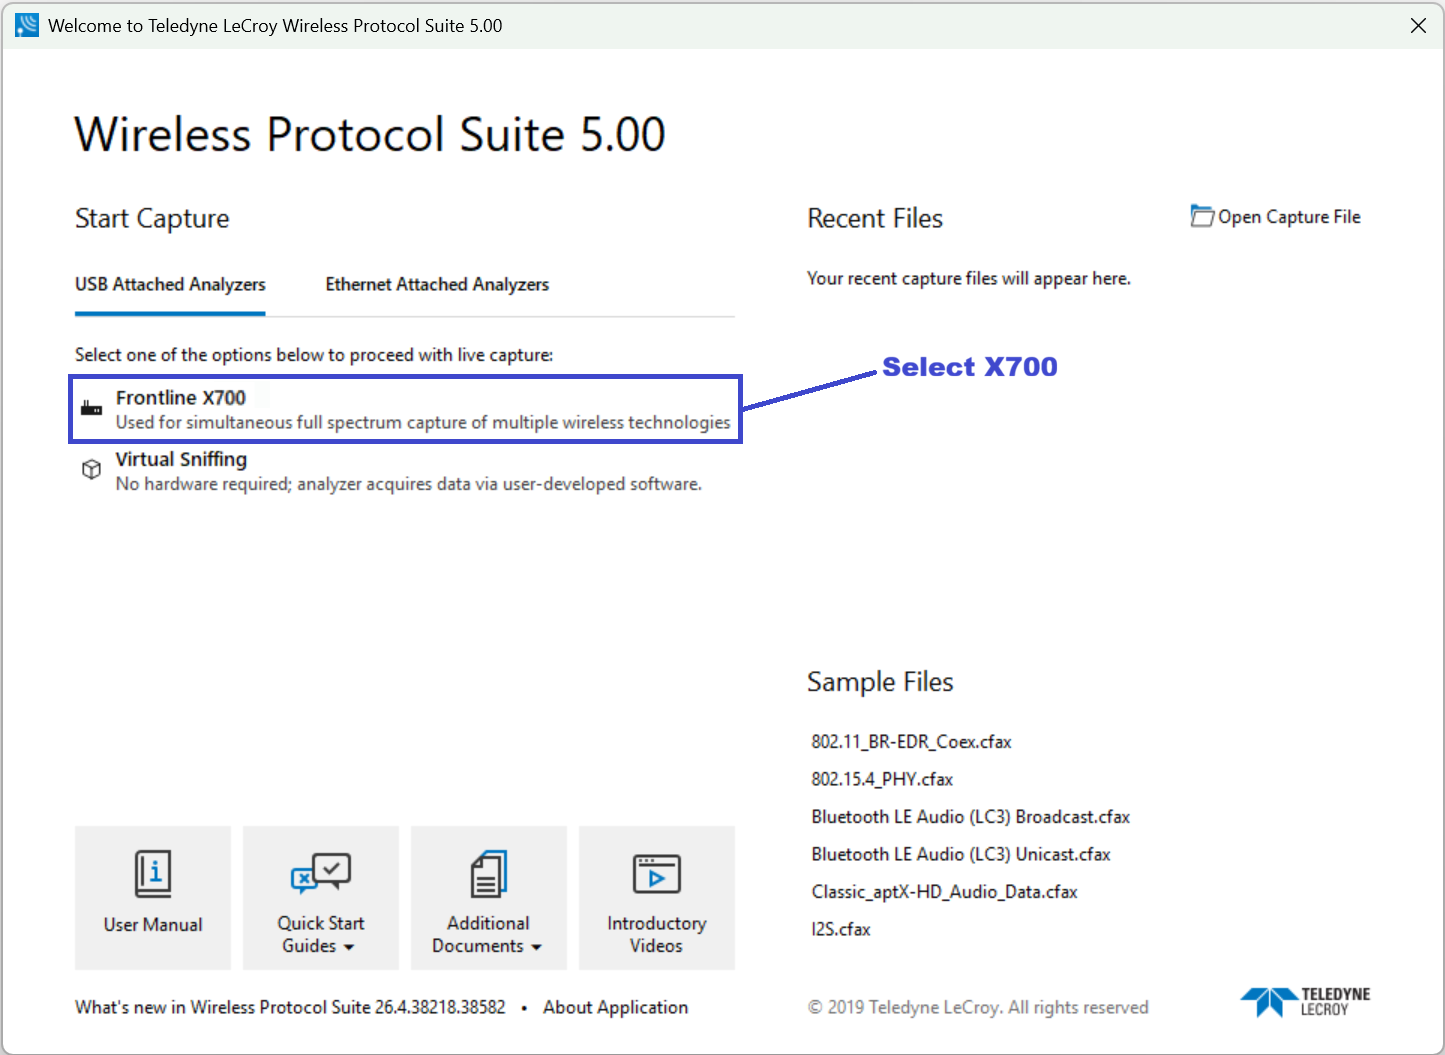1445x1055 pixels.
Task: Click the app icon in the title bar
Action: coord(27,25)
